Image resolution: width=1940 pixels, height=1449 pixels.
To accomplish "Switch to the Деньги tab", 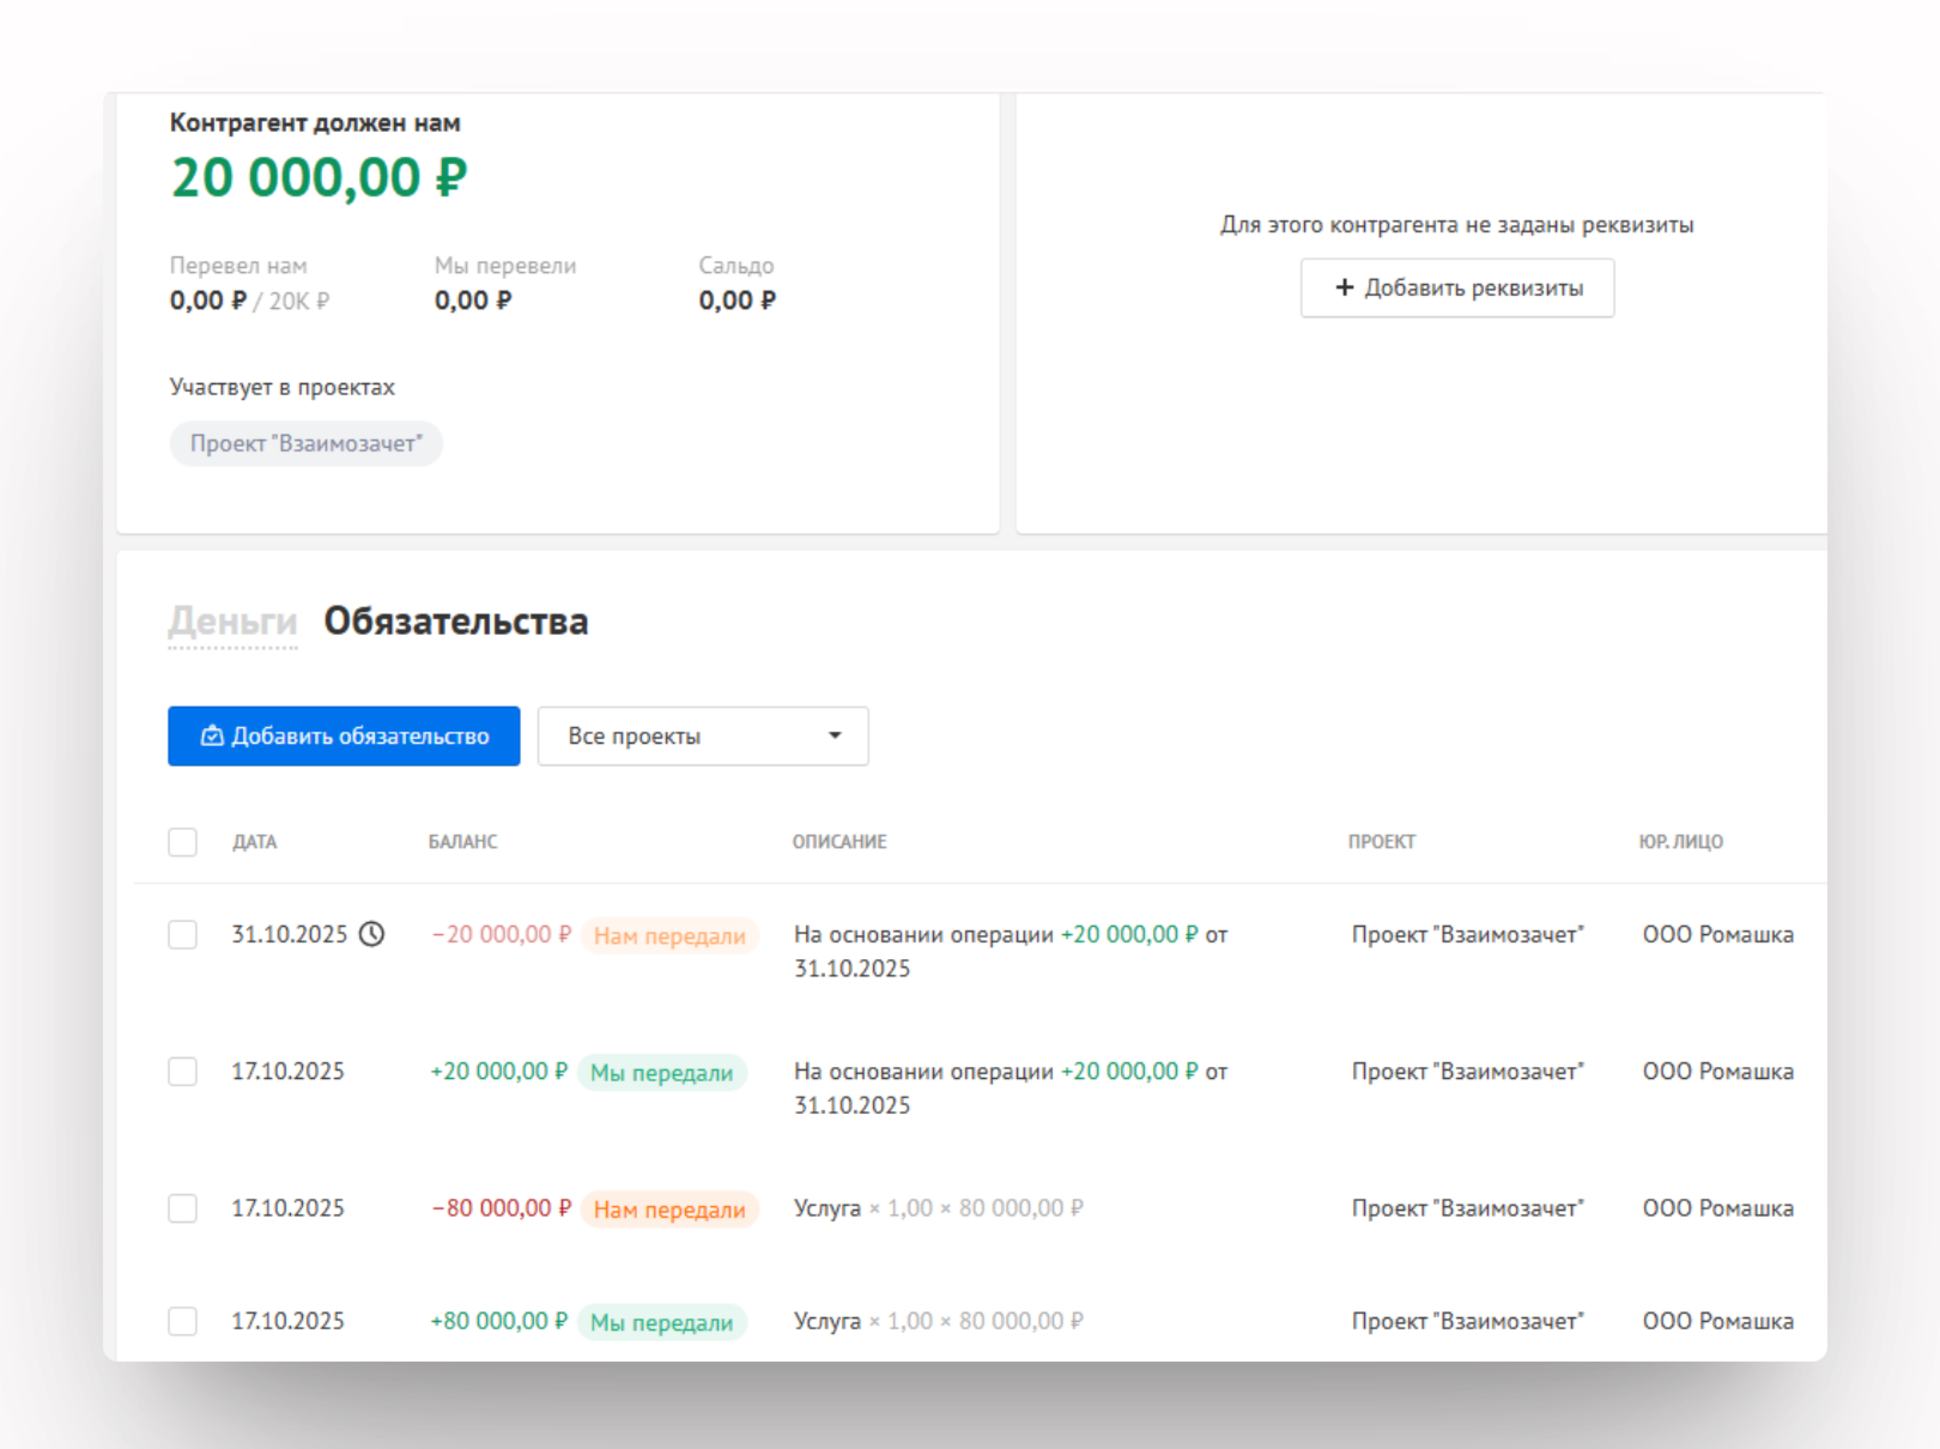I will (x=232, y=621).
